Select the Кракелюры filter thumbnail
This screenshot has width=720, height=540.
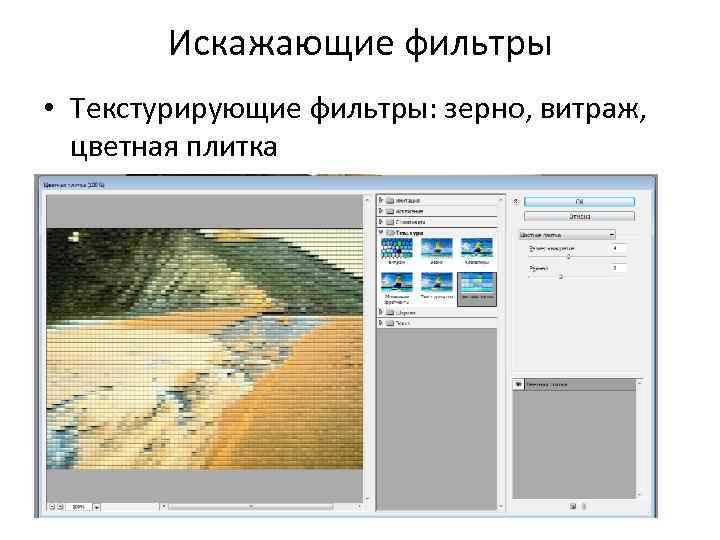[477, 248]
